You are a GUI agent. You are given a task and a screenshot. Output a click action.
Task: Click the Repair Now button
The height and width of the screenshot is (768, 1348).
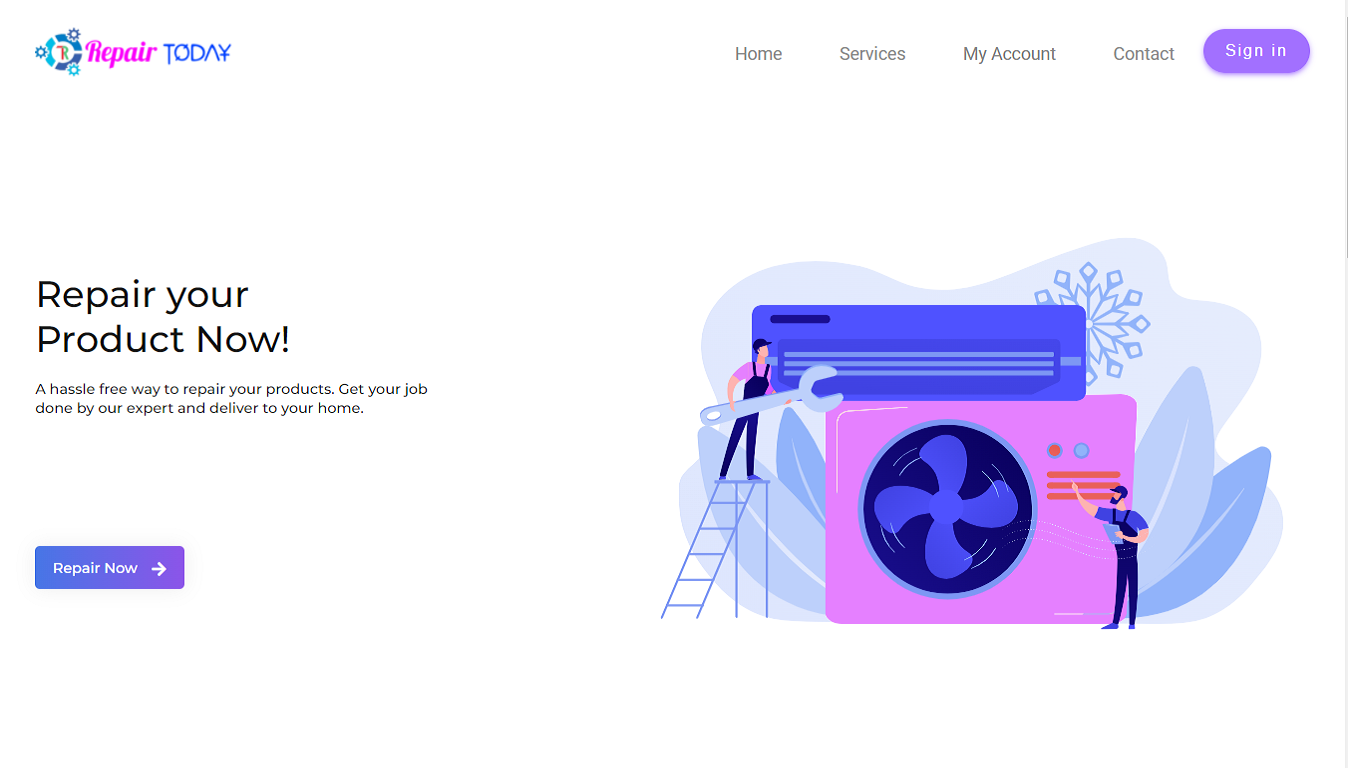coord(109,568)
